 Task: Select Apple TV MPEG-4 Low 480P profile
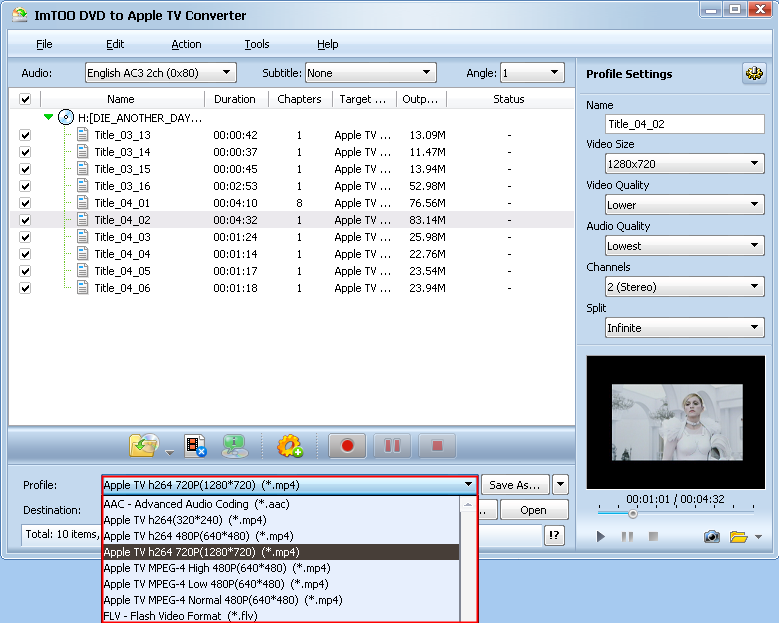281,584
